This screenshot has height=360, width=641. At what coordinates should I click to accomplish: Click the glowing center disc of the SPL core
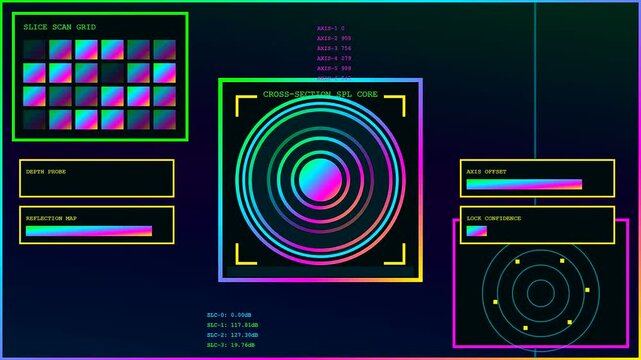tap(320, 180)
